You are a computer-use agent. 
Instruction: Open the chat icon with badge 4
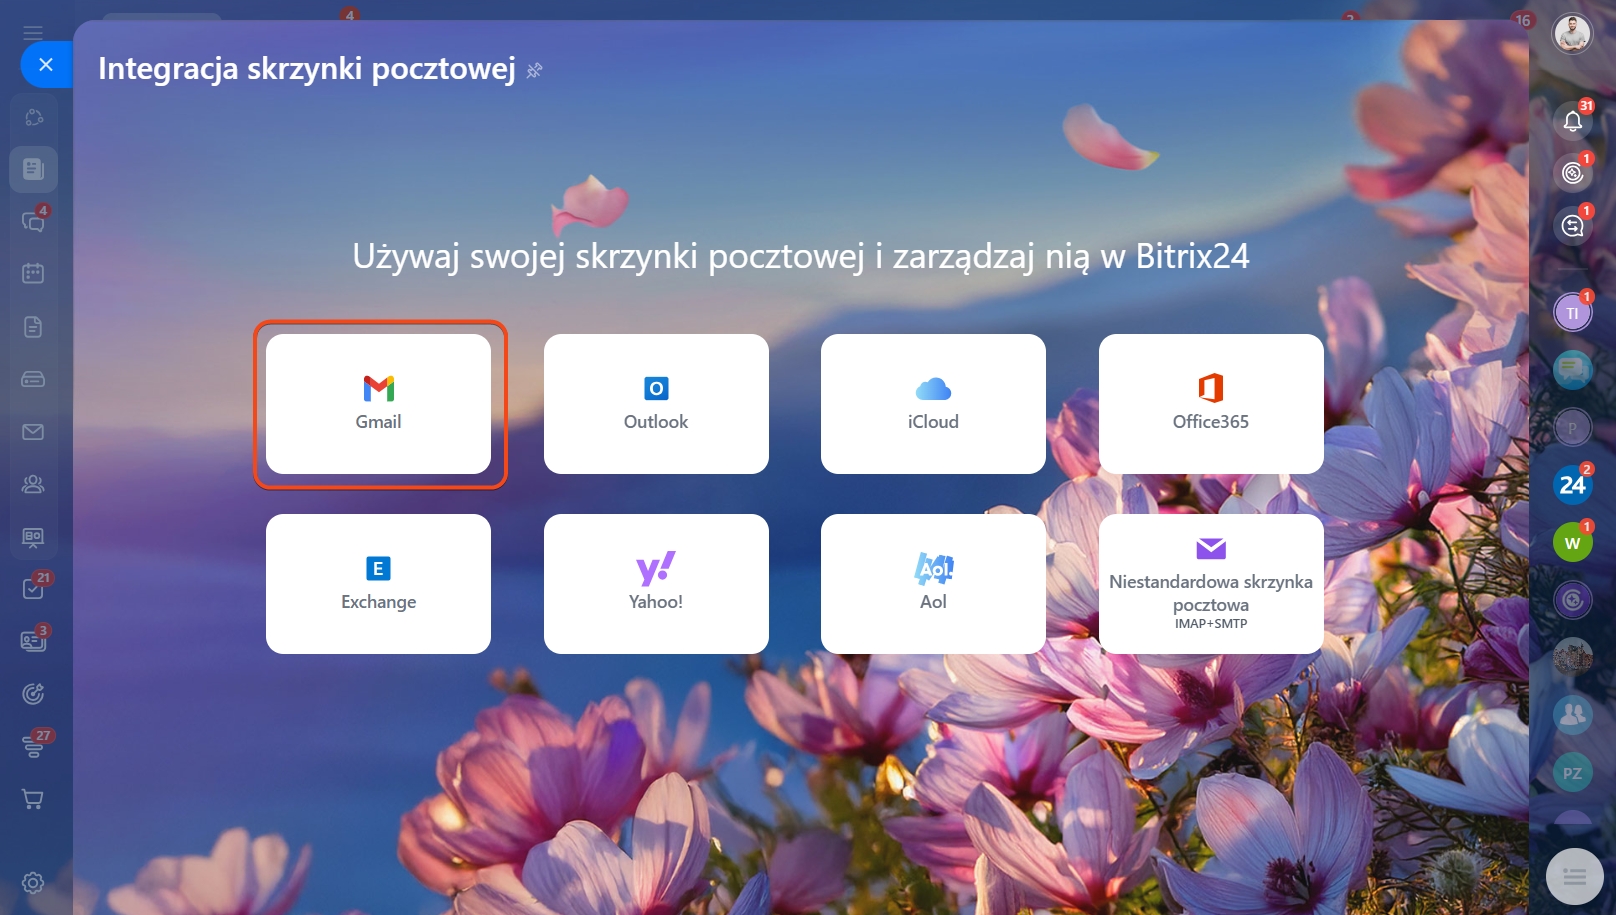[x=33, y=221]
